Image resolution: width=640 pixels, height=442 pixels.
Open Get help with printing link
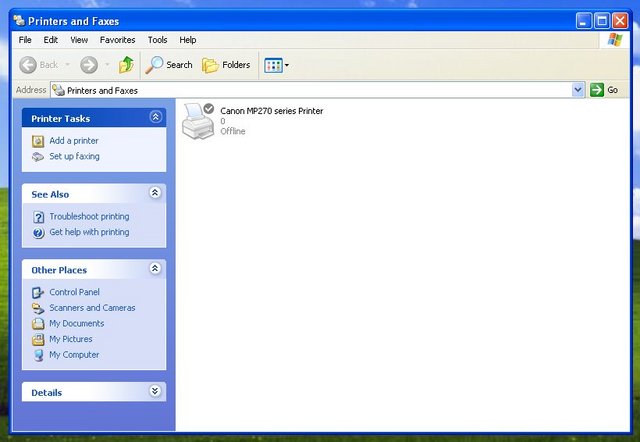pyautogui.click(x=89, y=232)
